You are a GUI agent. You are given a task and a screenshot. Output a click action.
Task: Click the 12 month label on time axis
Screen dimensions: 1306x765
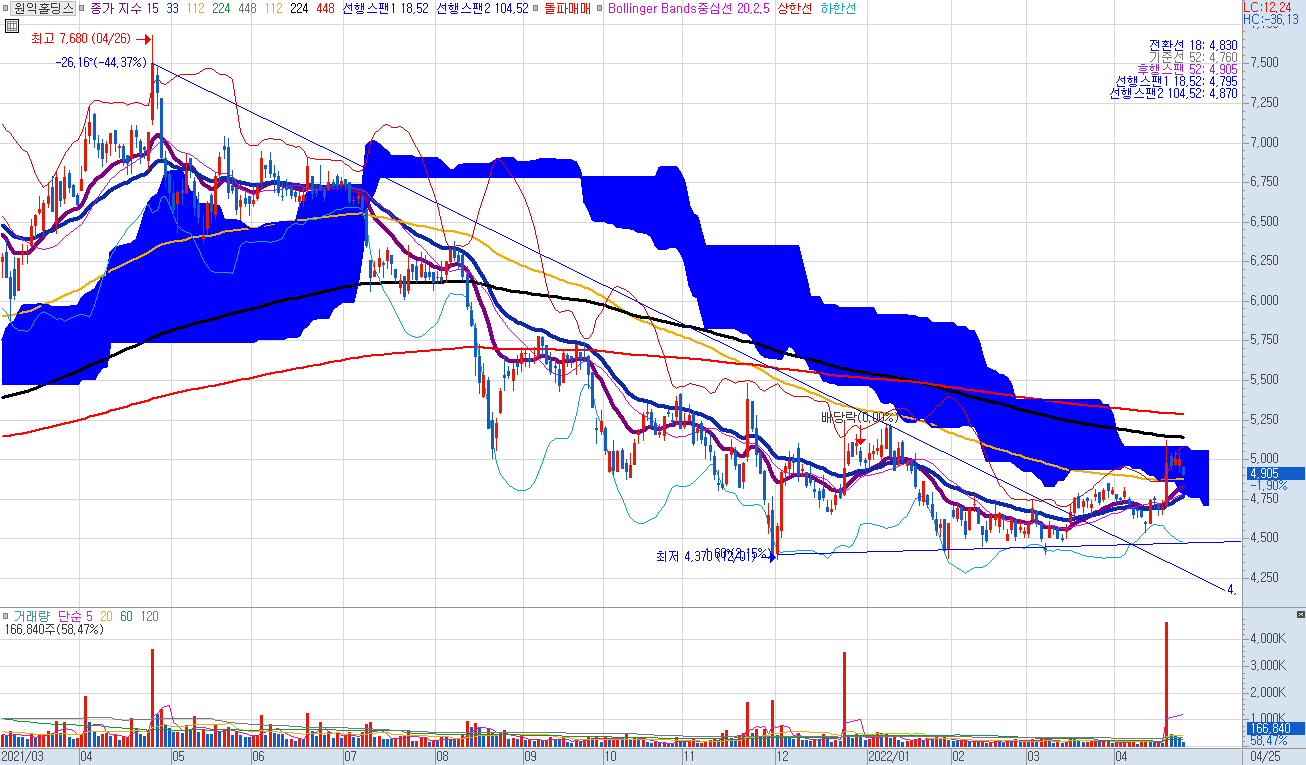784,757
